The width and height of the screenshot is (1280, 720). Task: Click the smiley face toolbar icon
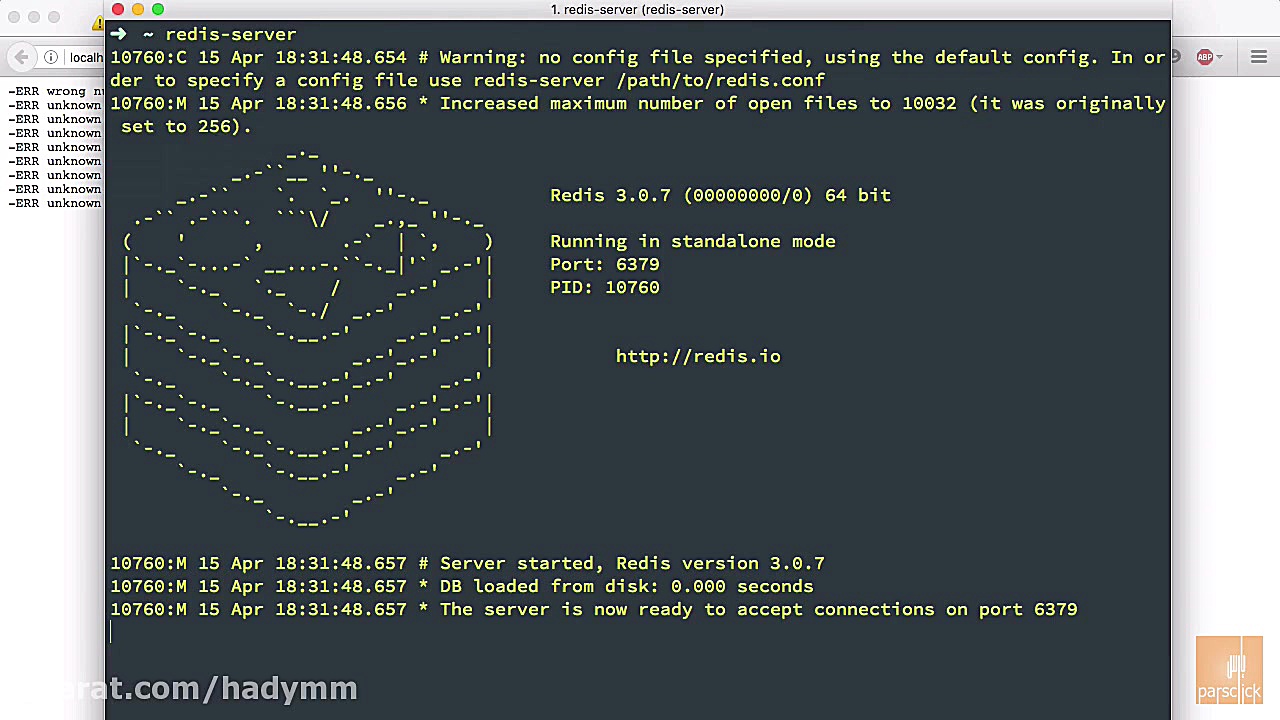[1177, 57]
